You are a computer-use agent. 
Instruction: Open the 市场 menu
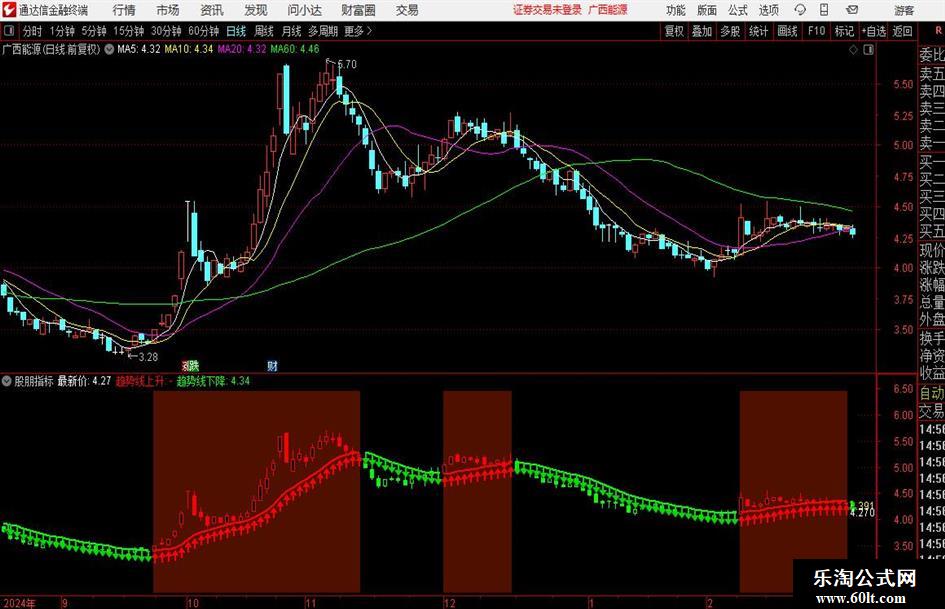168,10
